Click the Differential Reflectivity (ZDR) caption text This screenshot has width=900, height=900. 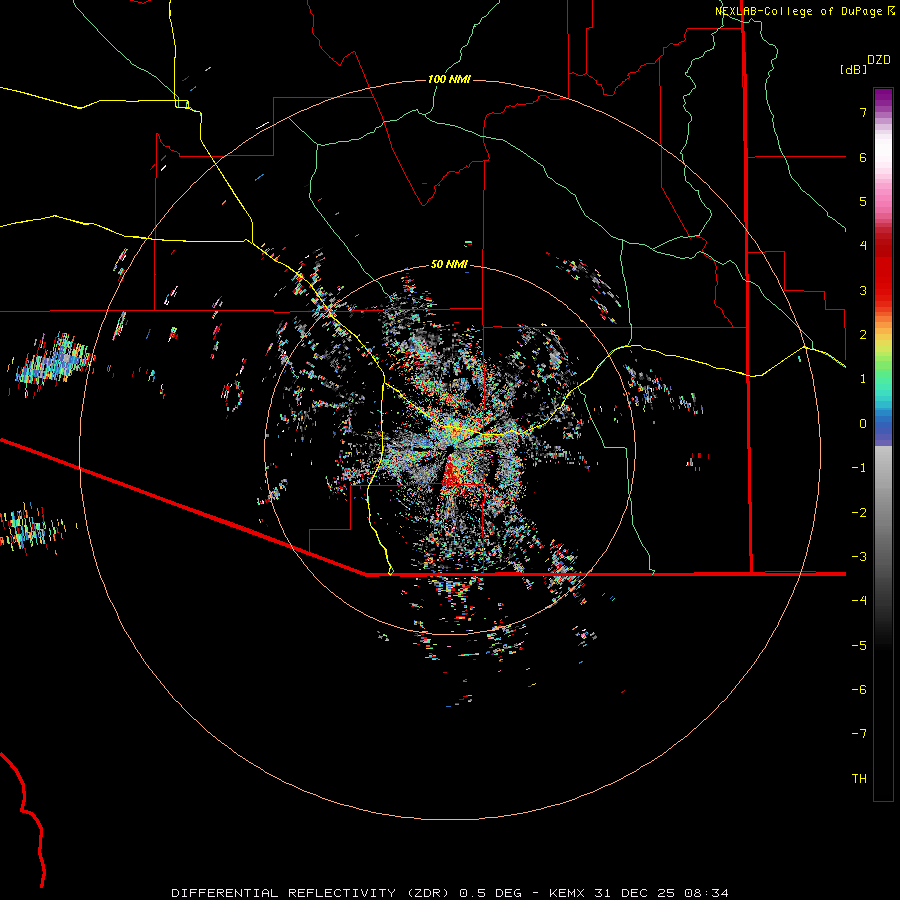[312, 893]
